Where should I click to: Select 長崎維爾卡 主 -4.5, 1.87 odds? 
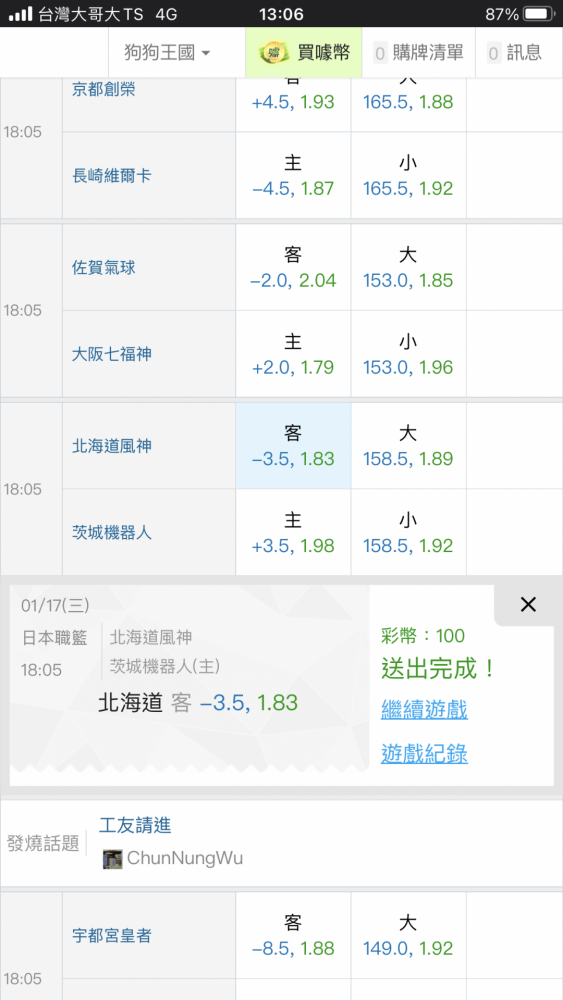293,175
